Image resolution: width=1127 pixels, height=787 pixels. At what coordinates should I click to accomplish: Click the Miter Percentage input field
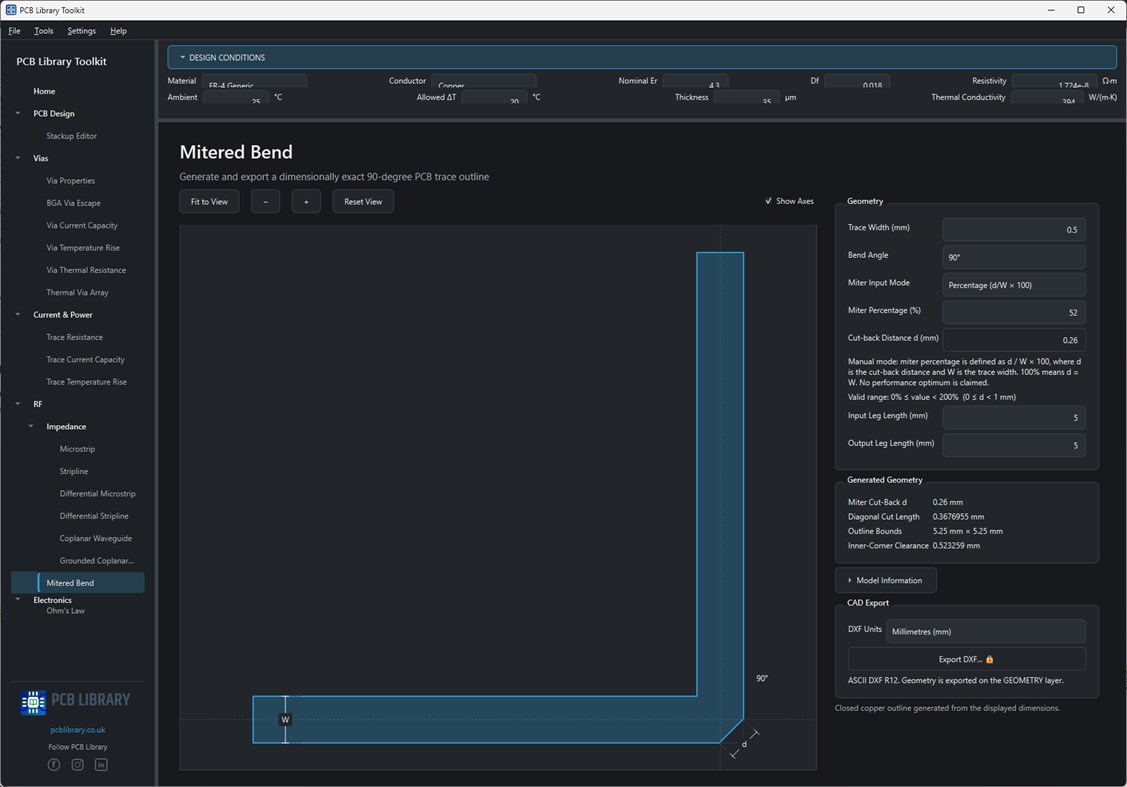click(x=1013, y=312)
